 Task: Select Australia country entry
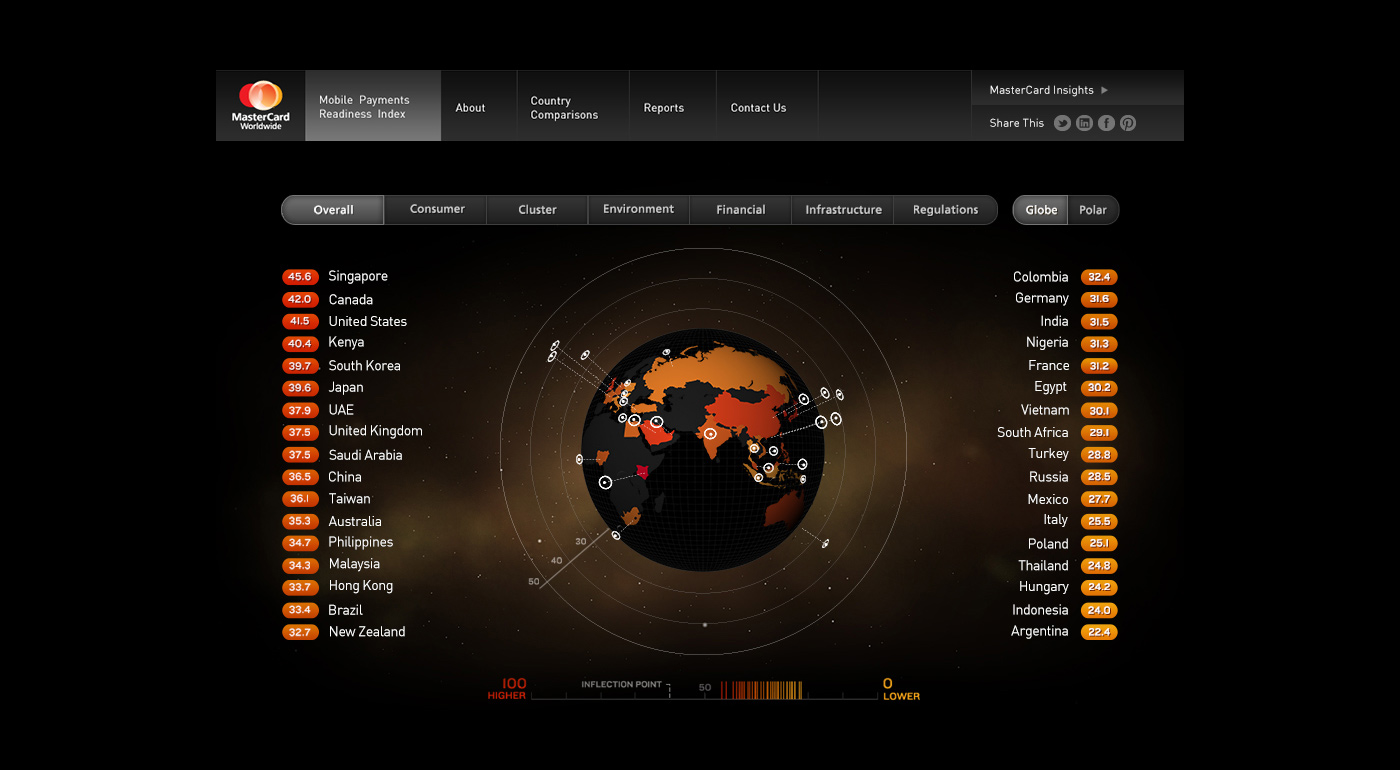click(355, 521)
